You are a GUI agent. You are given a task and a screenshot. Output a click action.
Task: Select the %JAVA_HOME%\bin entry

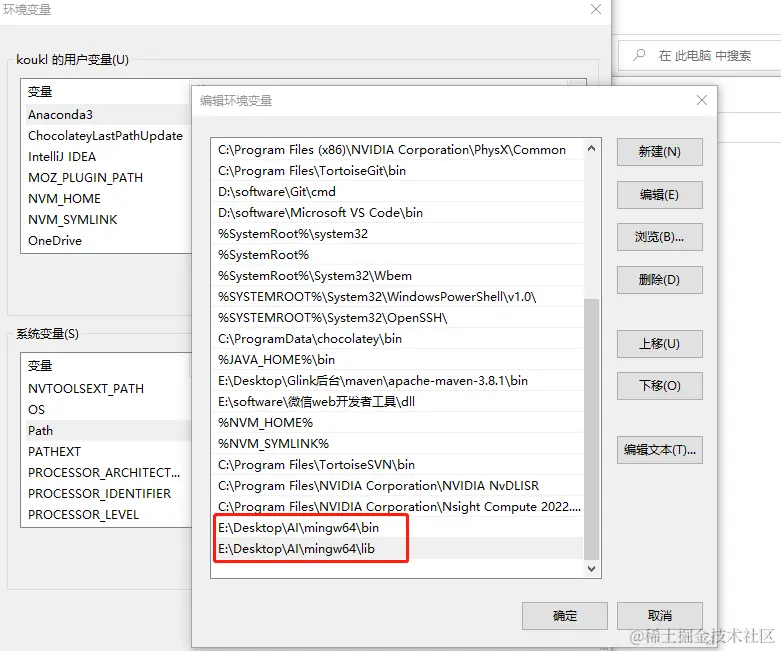397,360
